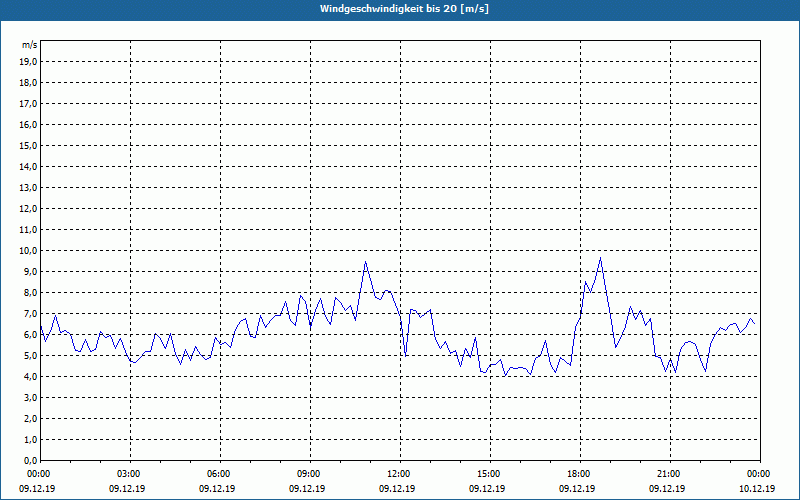The image size is (800, 500).
Task: Click the y-axis value '16,0'
Action: pos(28,124)
